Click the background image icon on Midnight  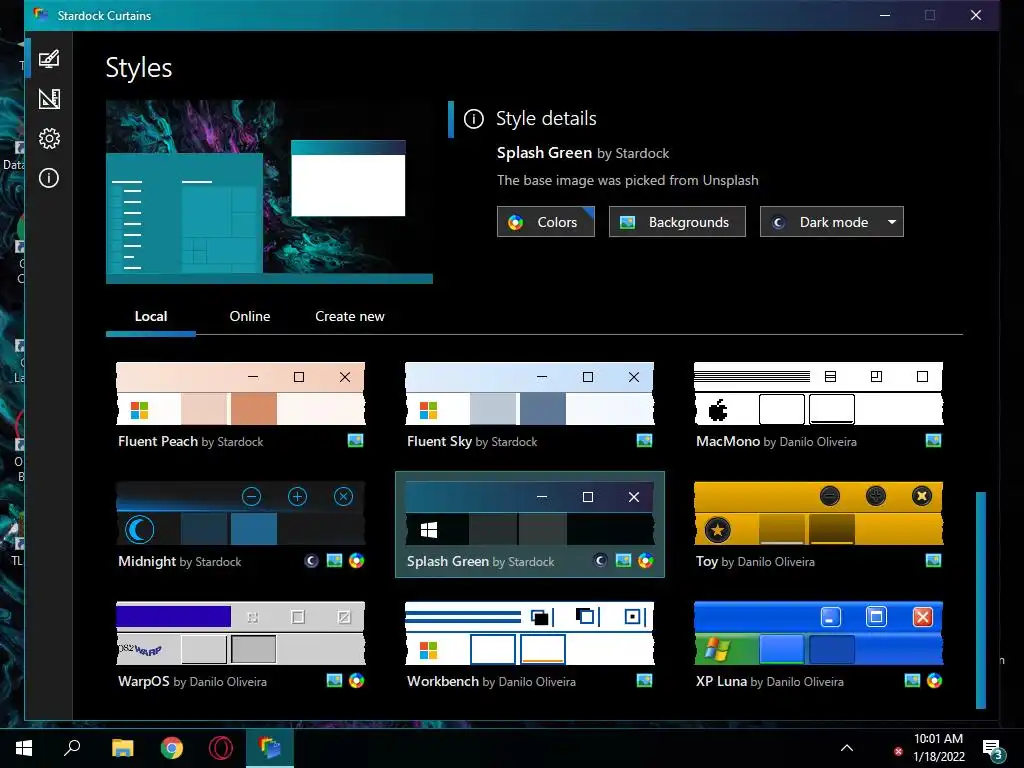334,561
